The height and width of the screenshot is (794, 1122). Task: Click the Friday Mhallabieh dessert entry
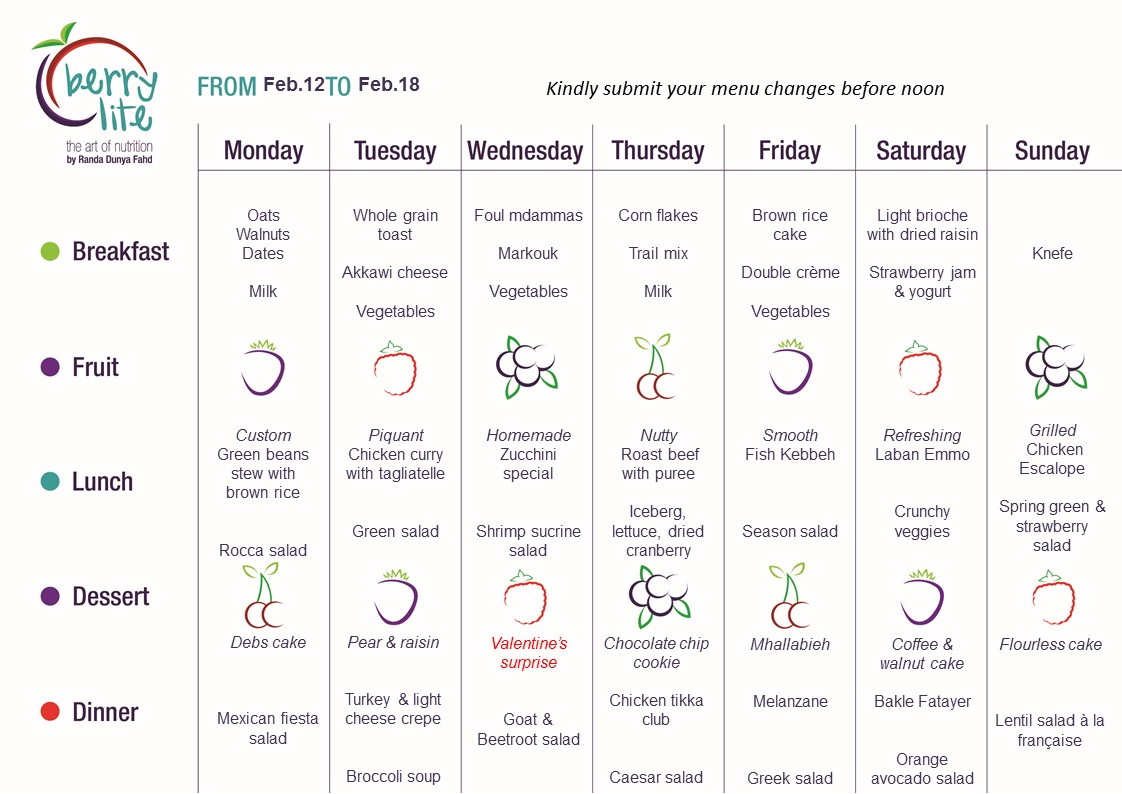(x=790, y=644)
